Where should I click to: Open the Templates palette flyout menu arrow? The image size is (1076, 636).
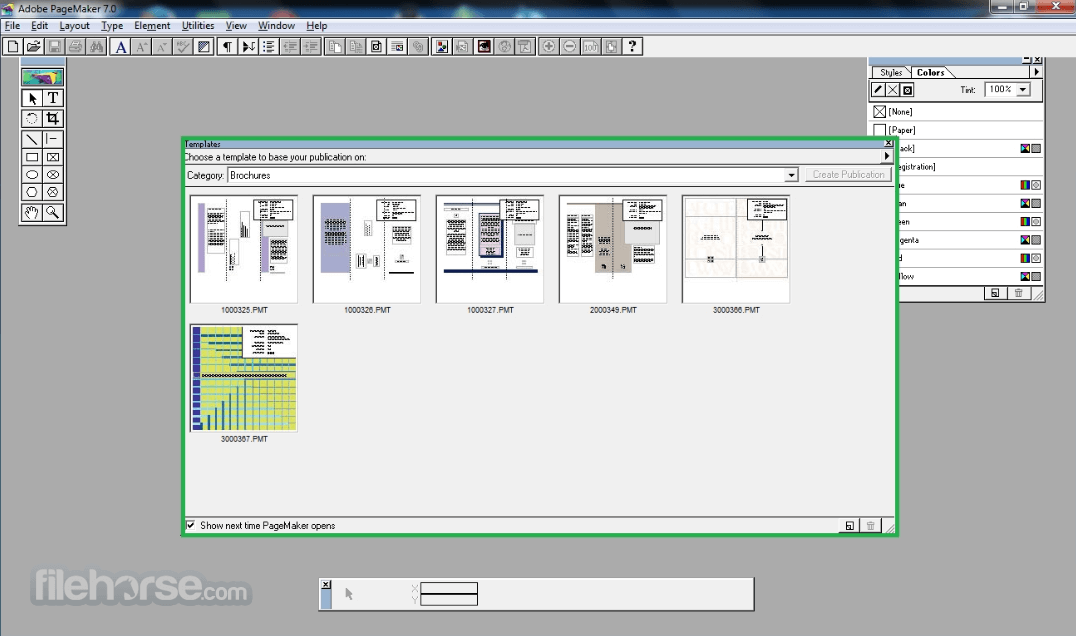pos(887,156)
